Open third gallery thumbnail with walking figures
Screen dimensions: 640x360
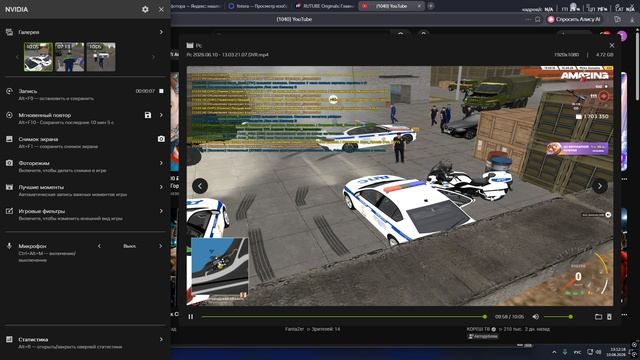pyautogui.click(x=101, y=57)
